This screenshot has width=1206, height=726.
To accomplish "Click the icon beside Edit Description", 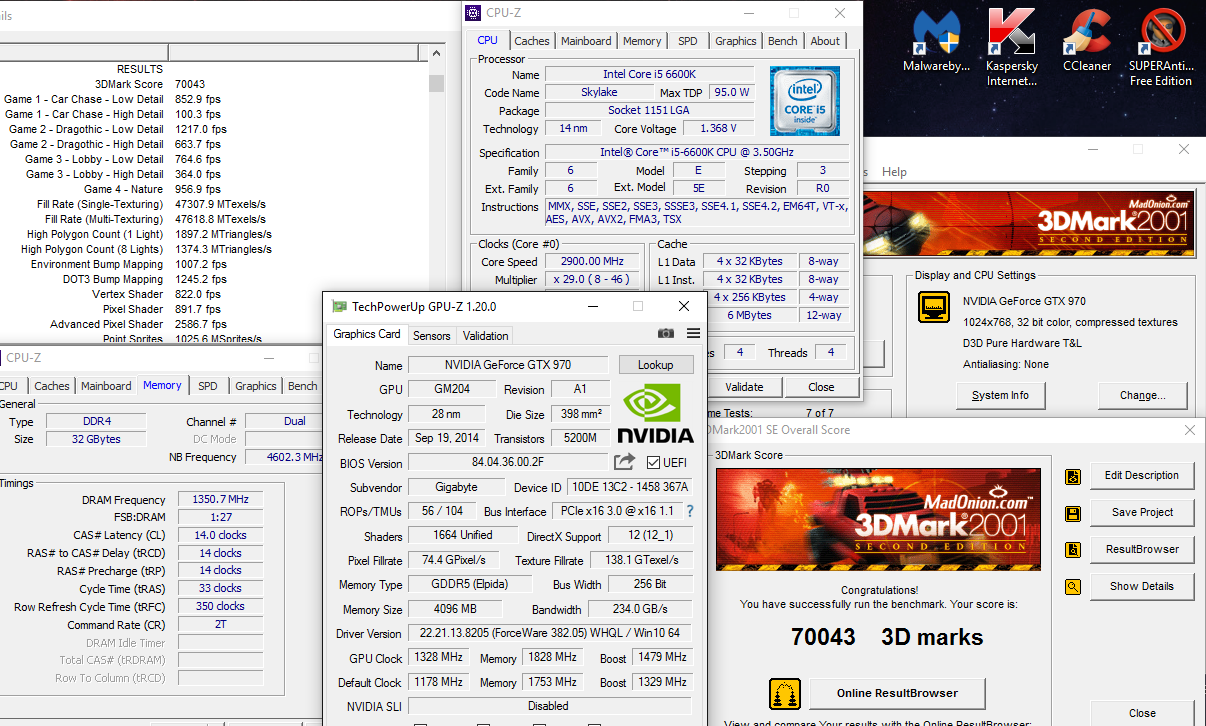I will click(1072, 476).
